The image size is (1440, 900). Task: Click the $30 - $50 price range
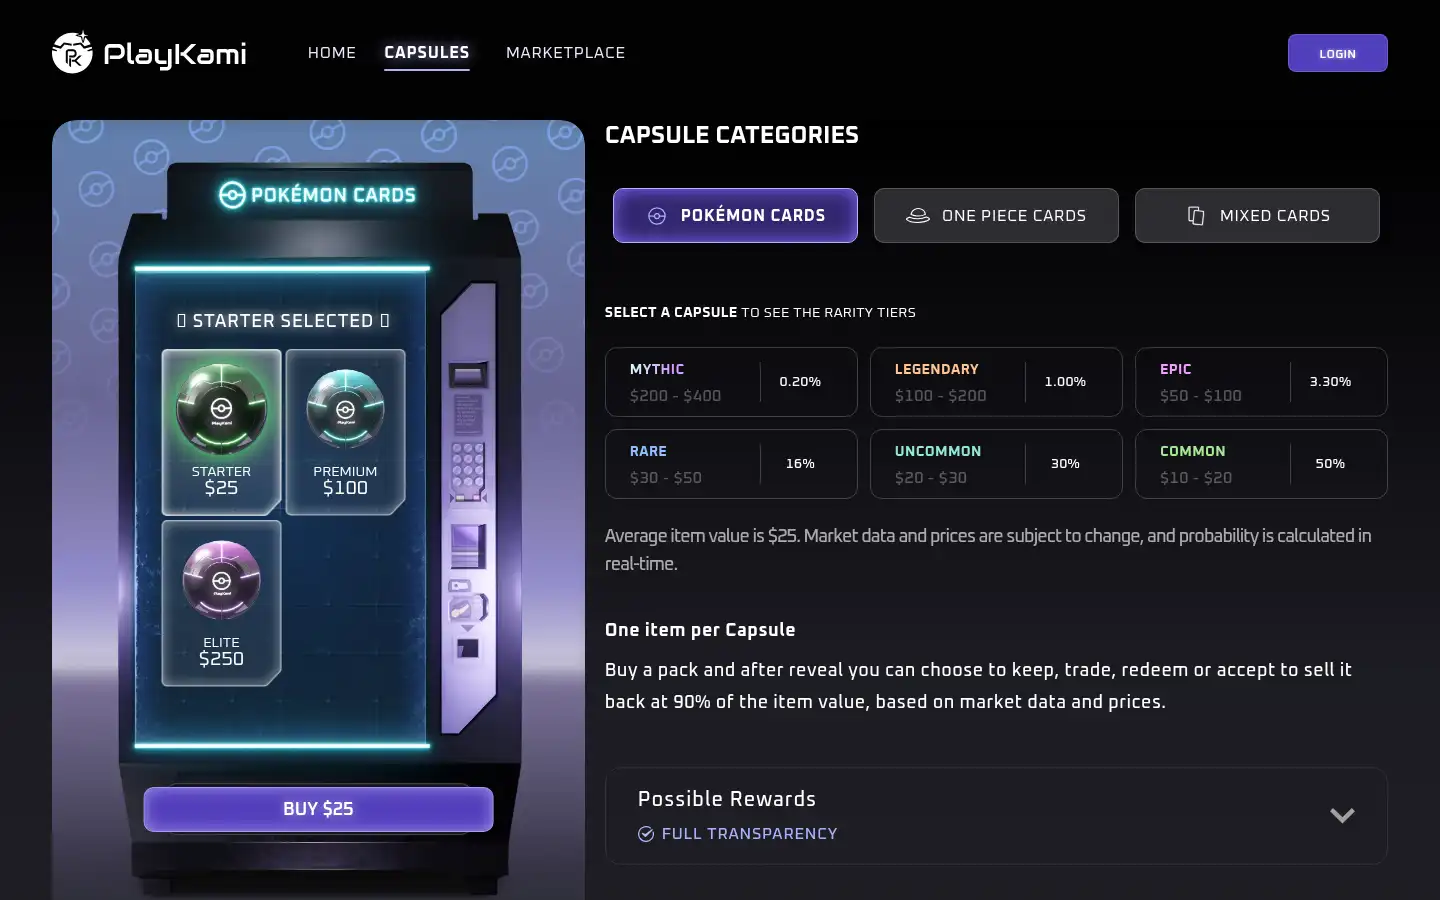[666, 478]
